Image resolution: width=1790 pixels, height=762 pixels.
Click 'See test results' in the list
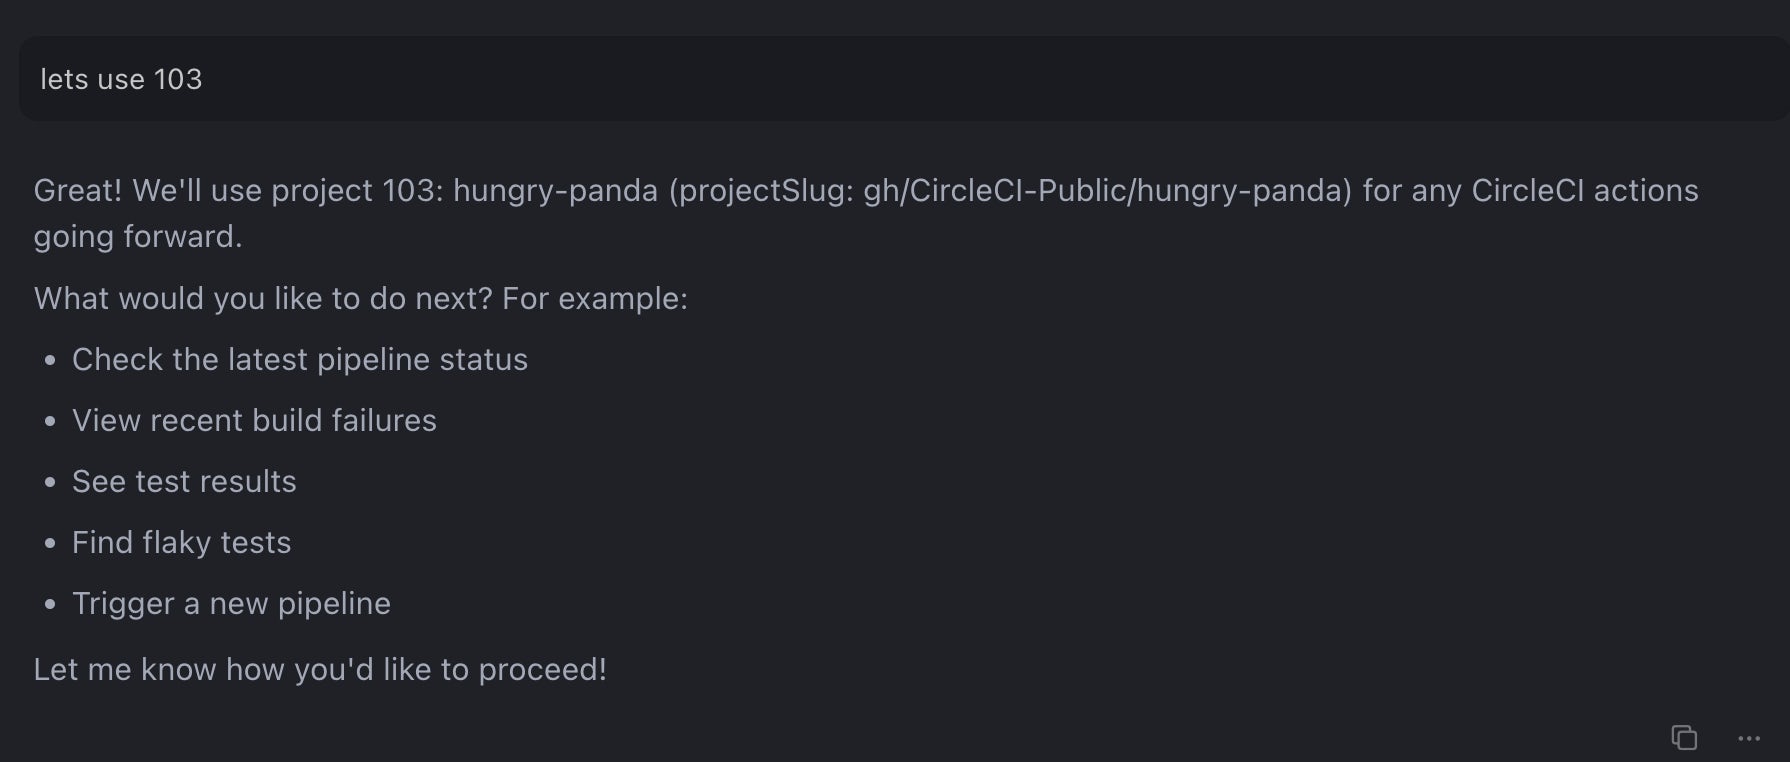coord(183,481)
